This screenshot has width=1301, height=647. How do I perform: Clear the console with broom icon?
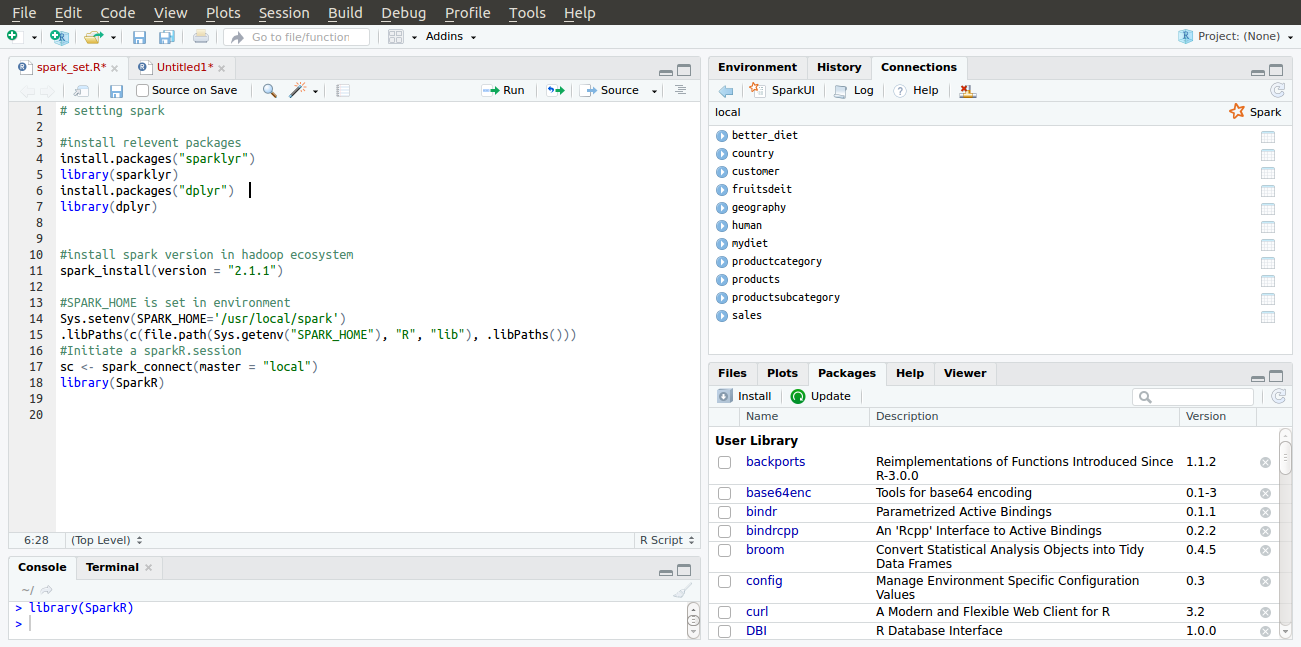[681, 590]
